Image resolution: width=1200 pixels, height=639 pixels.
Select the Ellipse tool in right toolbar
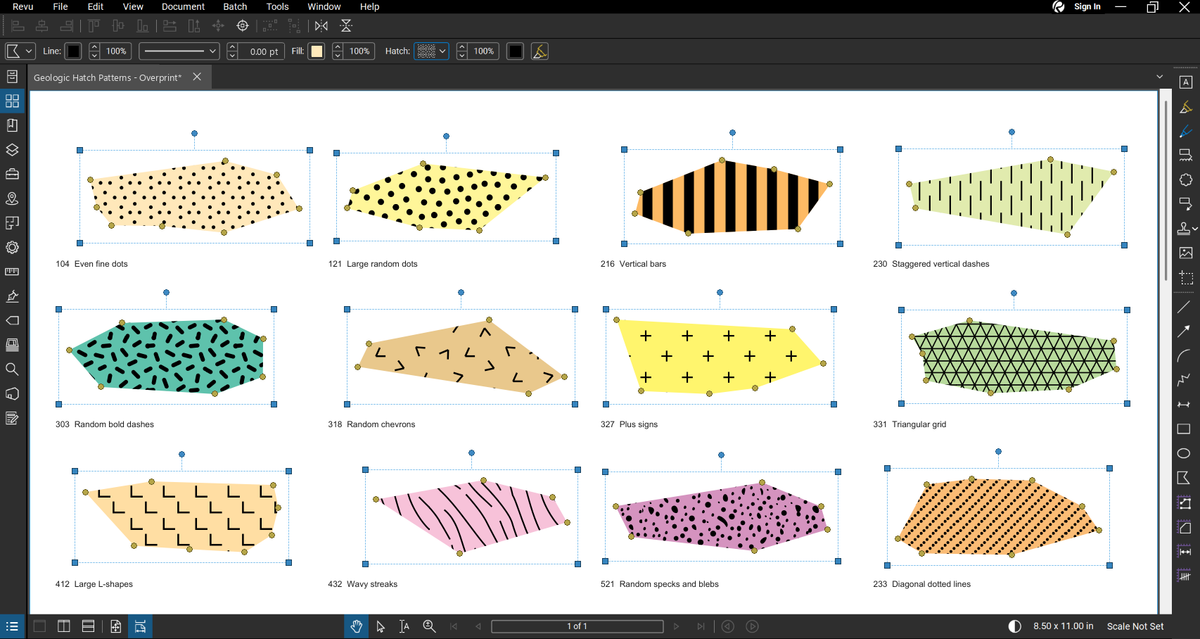[1185, 453]
